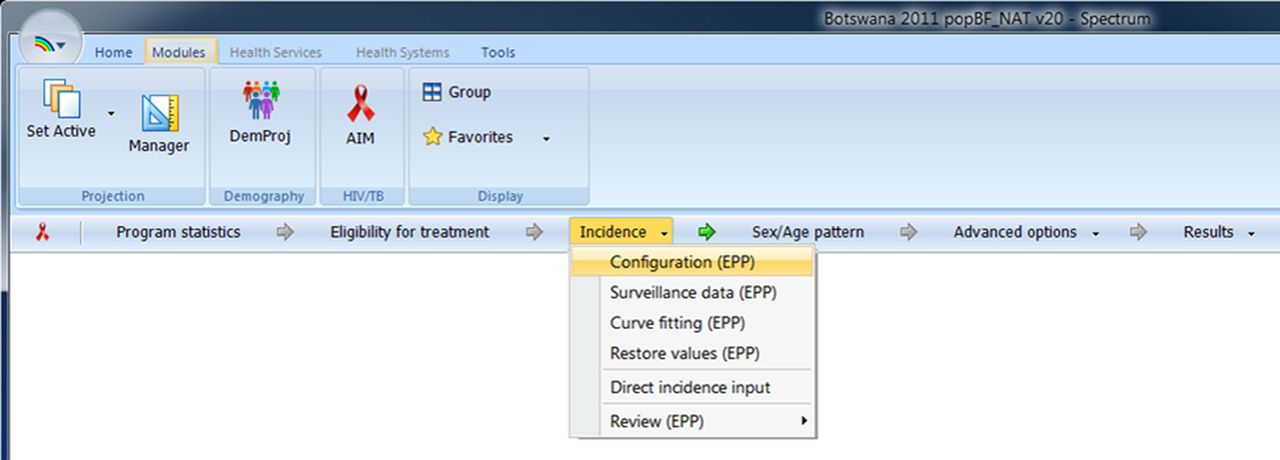This screenshot has width=1280, height=460.
Task: Launch the DemProj demography module
Action: [x=260, y=101]
